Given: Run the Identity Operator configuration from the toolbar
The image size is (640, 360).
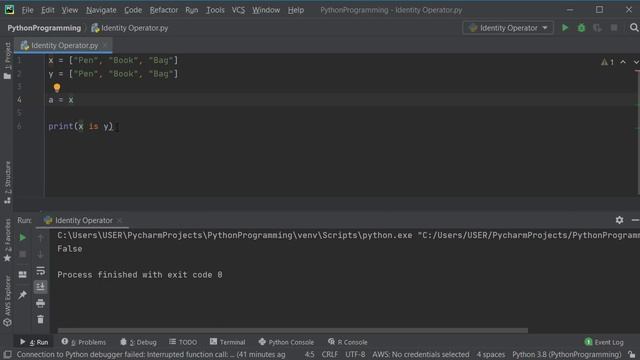Looking at the screenshot, I should pyautogui.click(x=565, y=28).
